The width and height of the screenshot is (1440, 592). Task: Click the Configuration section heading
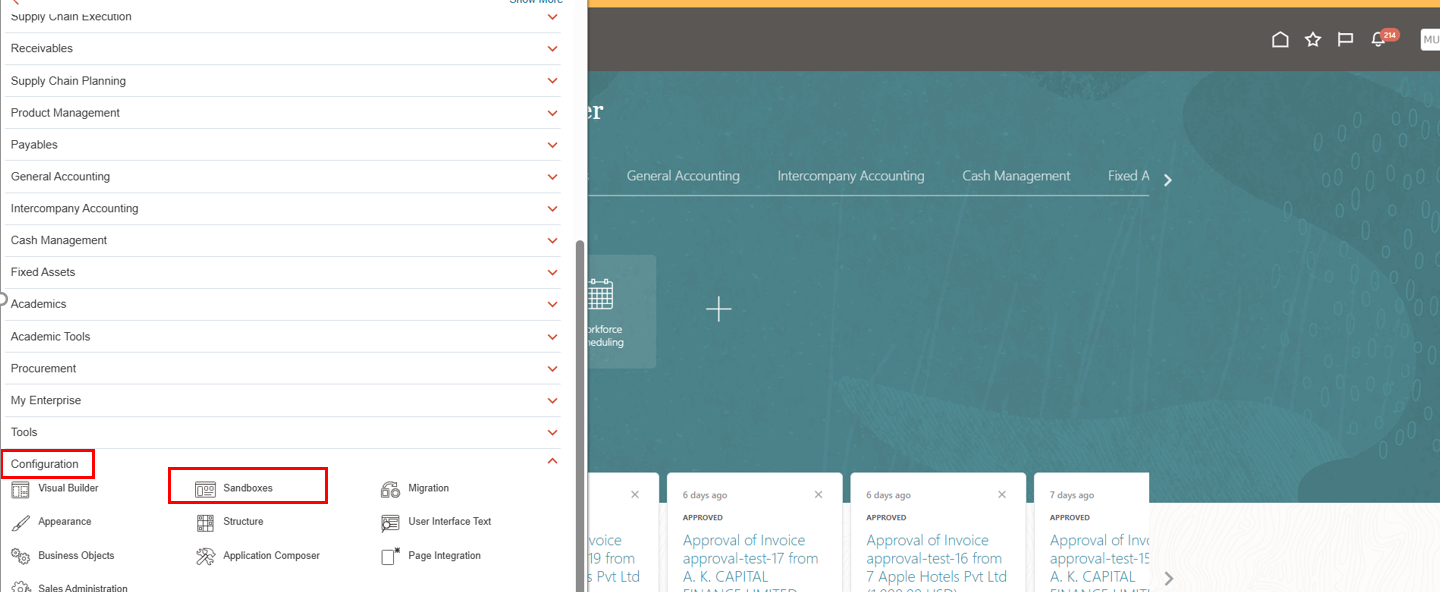(x=45, y=464)
